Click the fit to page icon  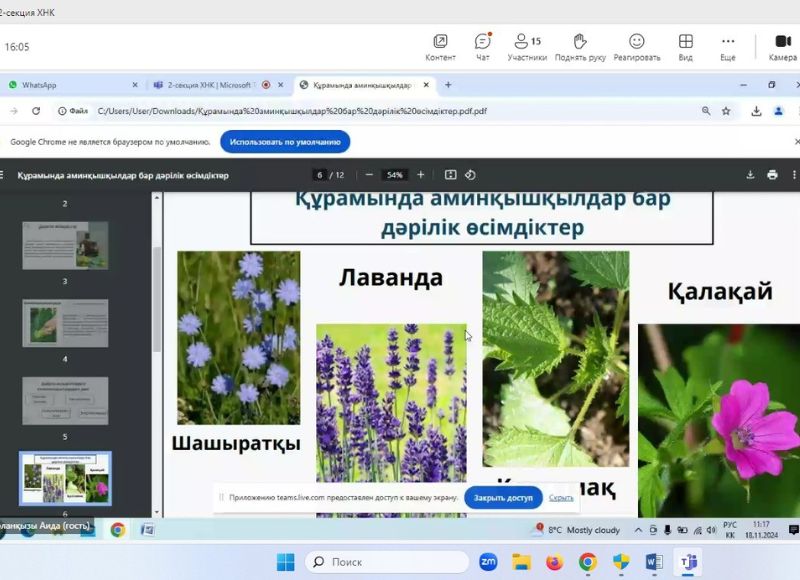[450, 175]
